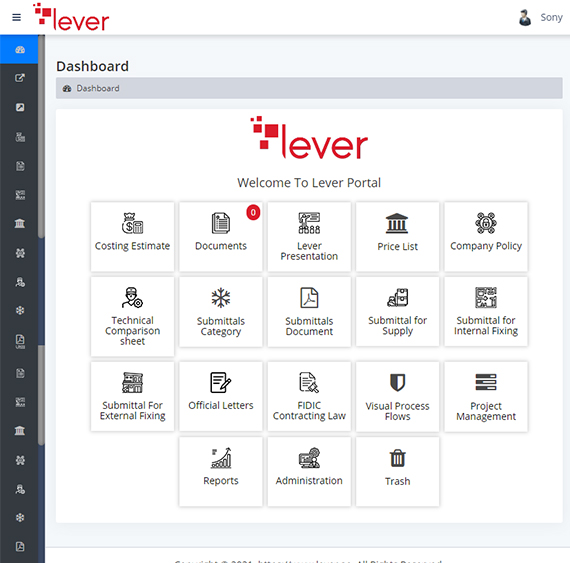This screenshot has width=570, height=563.
Task: Open the Costing Estimate tile
Action: pyautogui.click(x=132, y=237)
